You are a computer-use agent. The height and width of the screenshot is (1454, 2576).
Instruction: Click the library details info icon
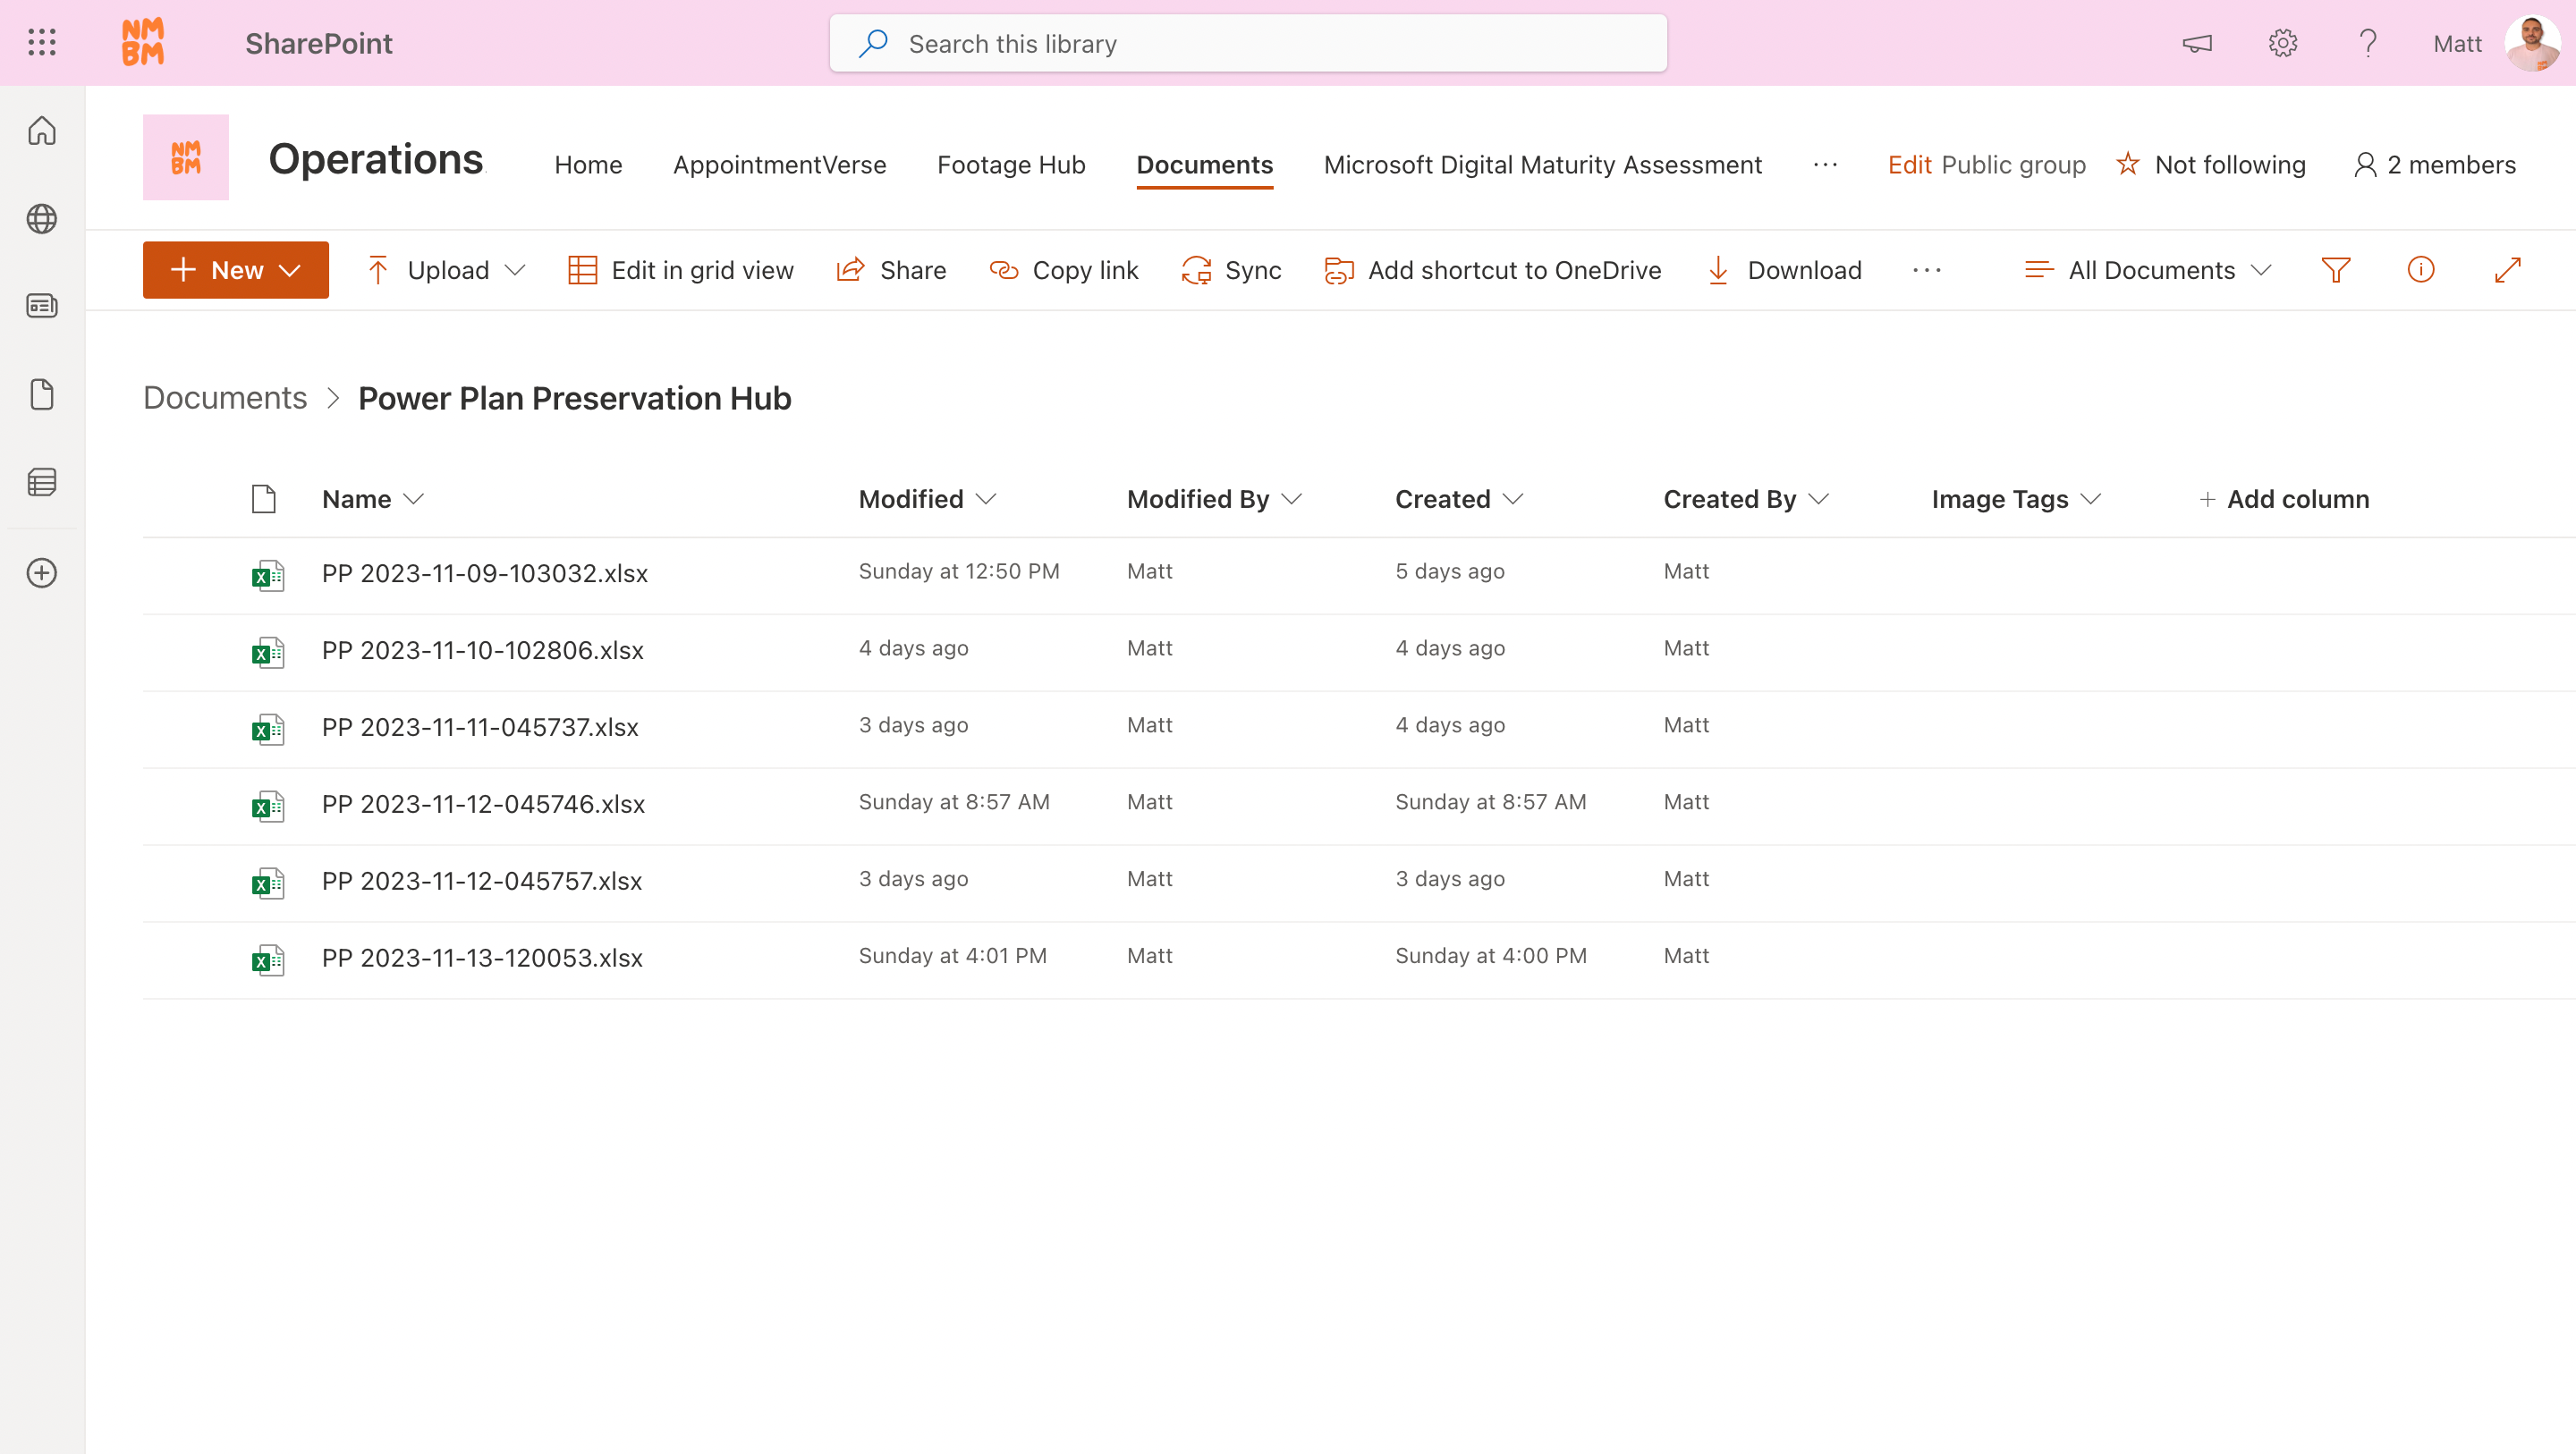[x=2421, y=269]
